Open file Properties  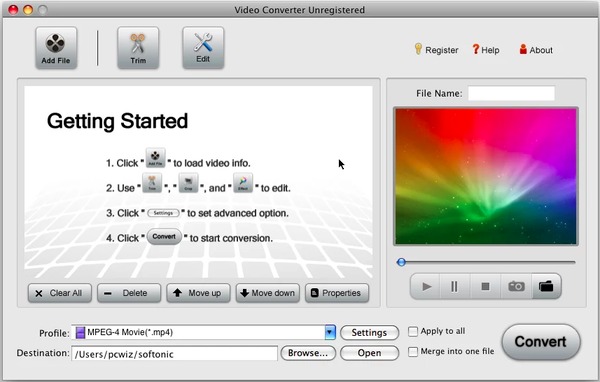coord(337,293)
